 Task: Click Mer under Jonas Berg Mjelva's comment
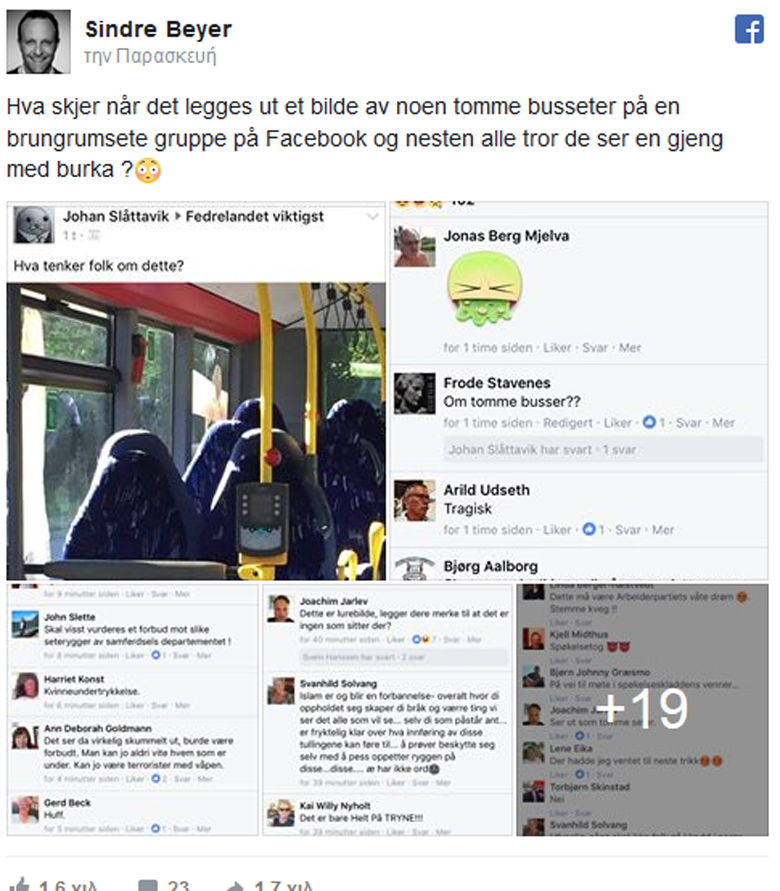(630, 347)
